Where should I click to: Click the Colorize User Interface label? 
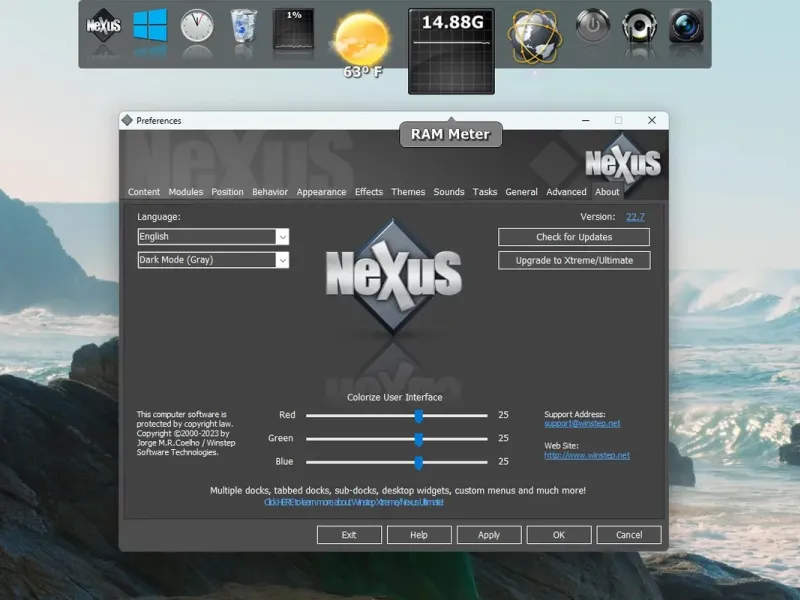click(394, 397)
